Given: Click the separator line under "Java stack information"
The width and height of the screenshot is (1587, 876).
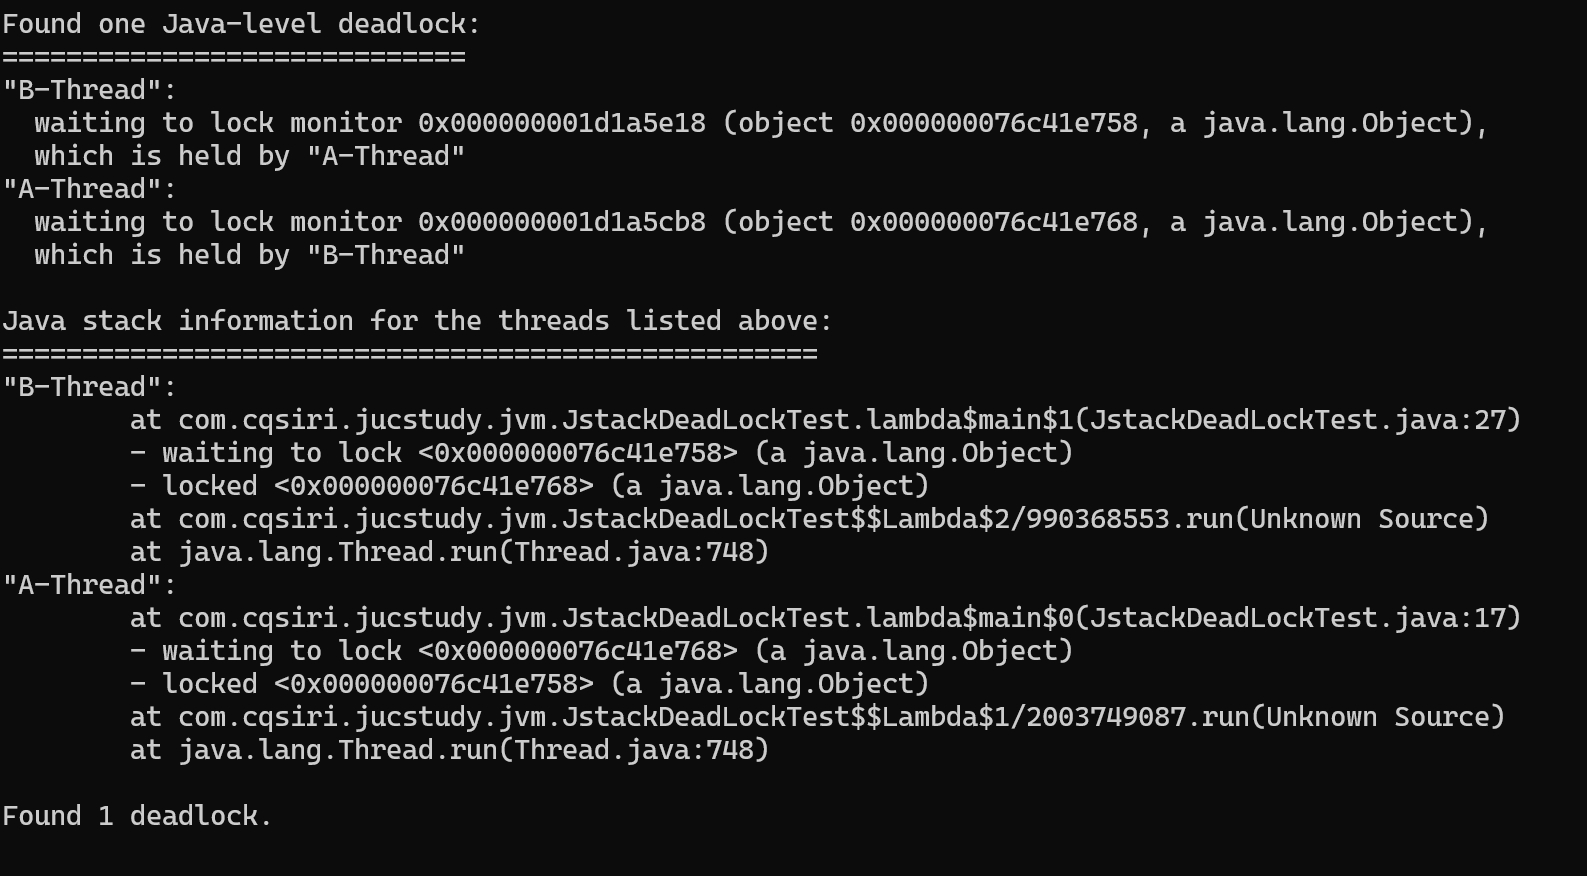Looking at the screenshot, I should 409,354.
